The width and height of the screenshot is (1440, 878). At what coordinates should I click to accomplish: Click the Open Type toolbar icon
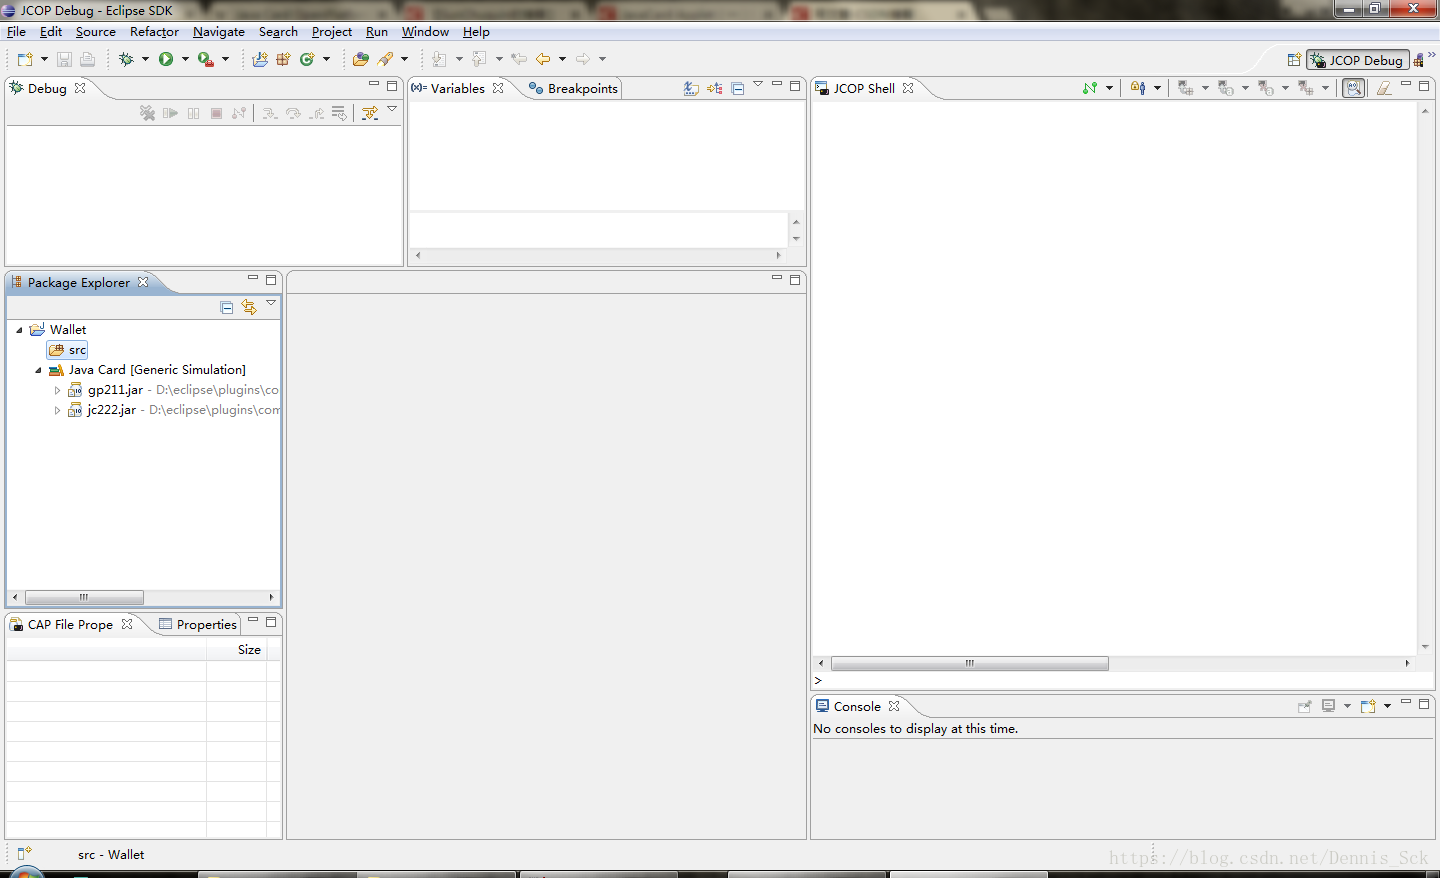(x=361, y=59)
